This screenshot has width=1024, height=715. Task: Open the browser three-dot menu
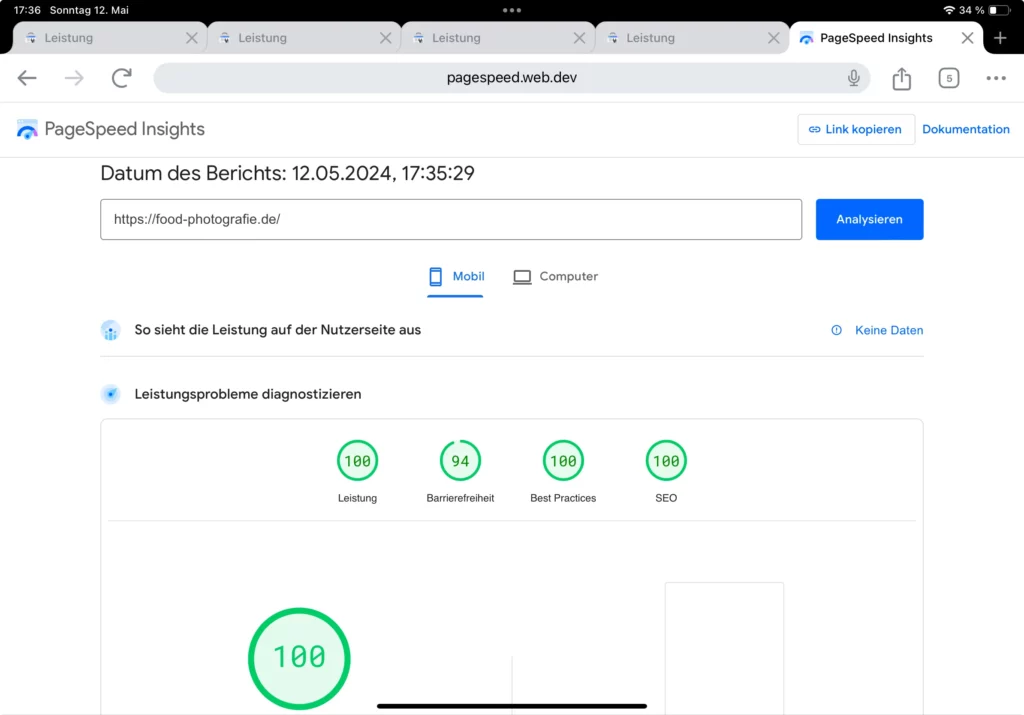[995, 78]
